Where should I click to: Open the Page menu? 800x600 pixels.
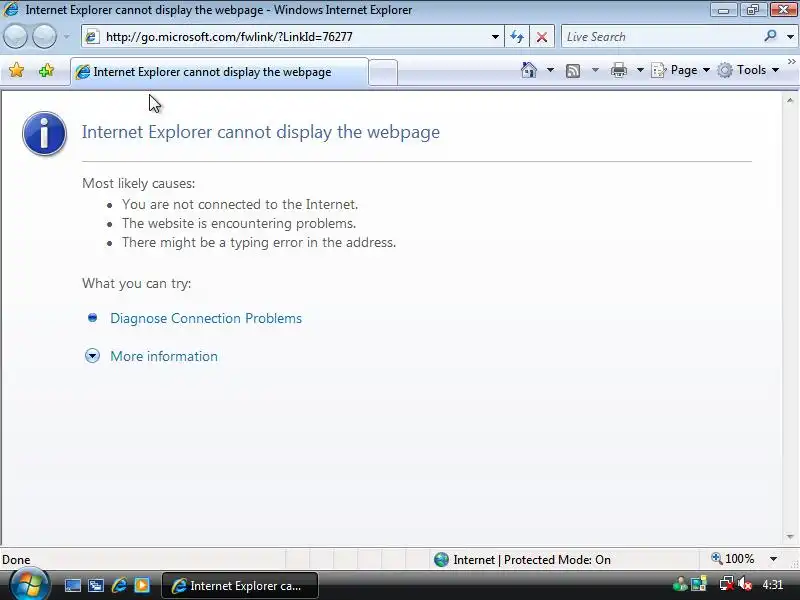pyautogui.click(x=681, y=70)
